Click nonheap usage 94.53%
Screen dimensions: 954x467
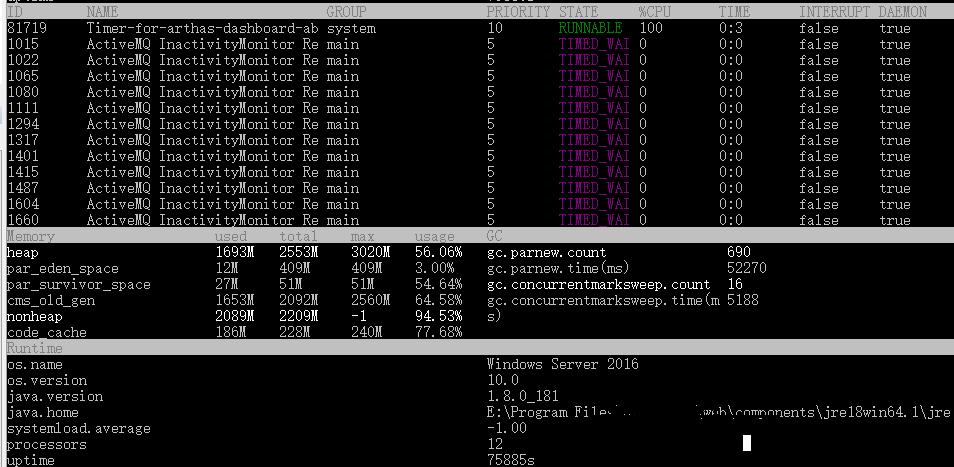[439, 316]
